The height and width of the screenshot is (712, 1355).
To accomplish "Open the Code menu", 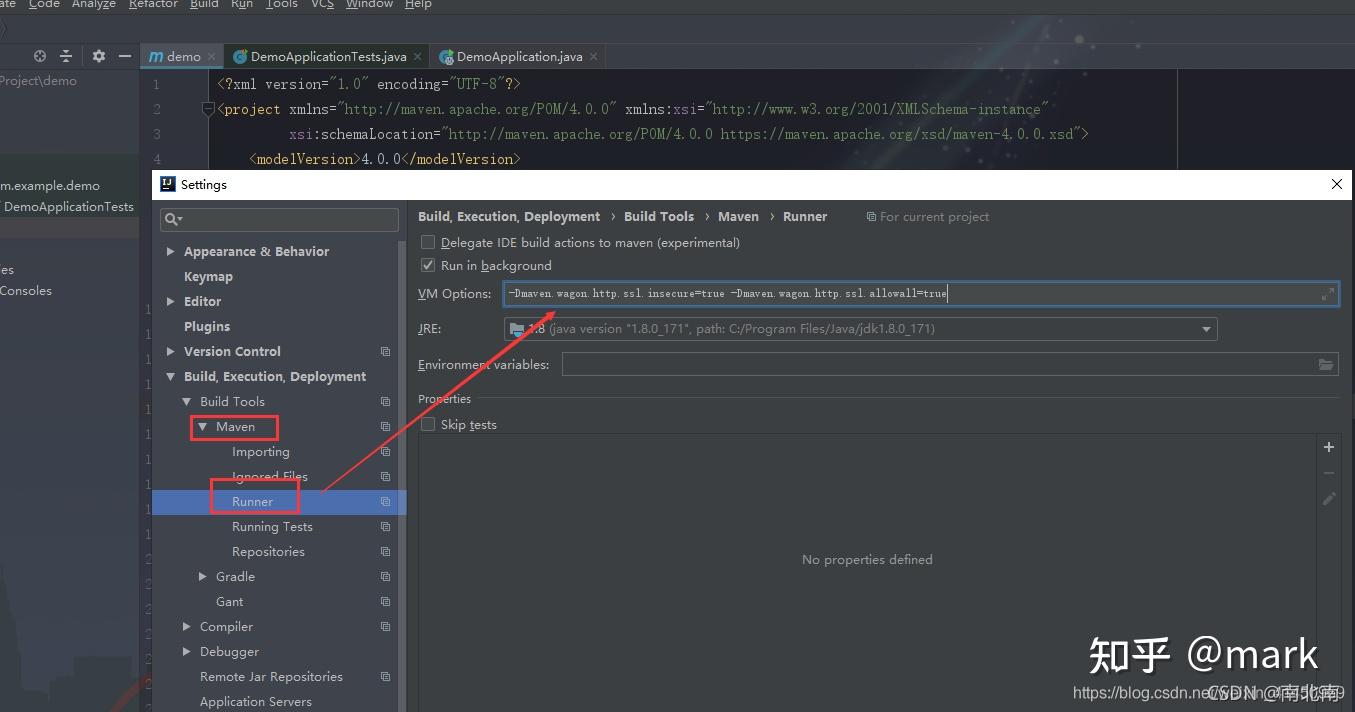I will click(44, 4).
